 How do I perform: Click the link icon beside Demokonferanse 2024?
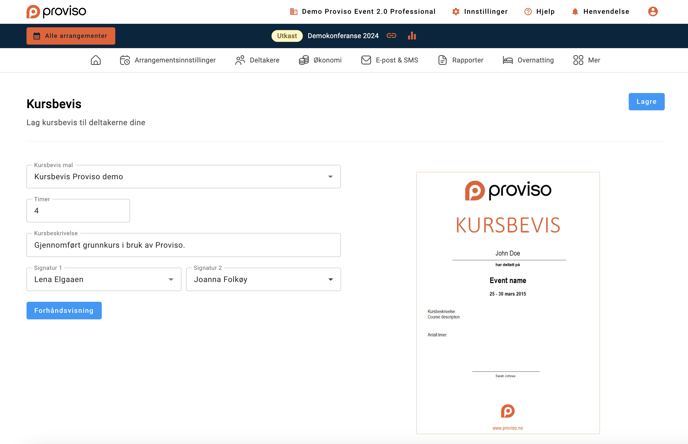(x=392, y=36)
